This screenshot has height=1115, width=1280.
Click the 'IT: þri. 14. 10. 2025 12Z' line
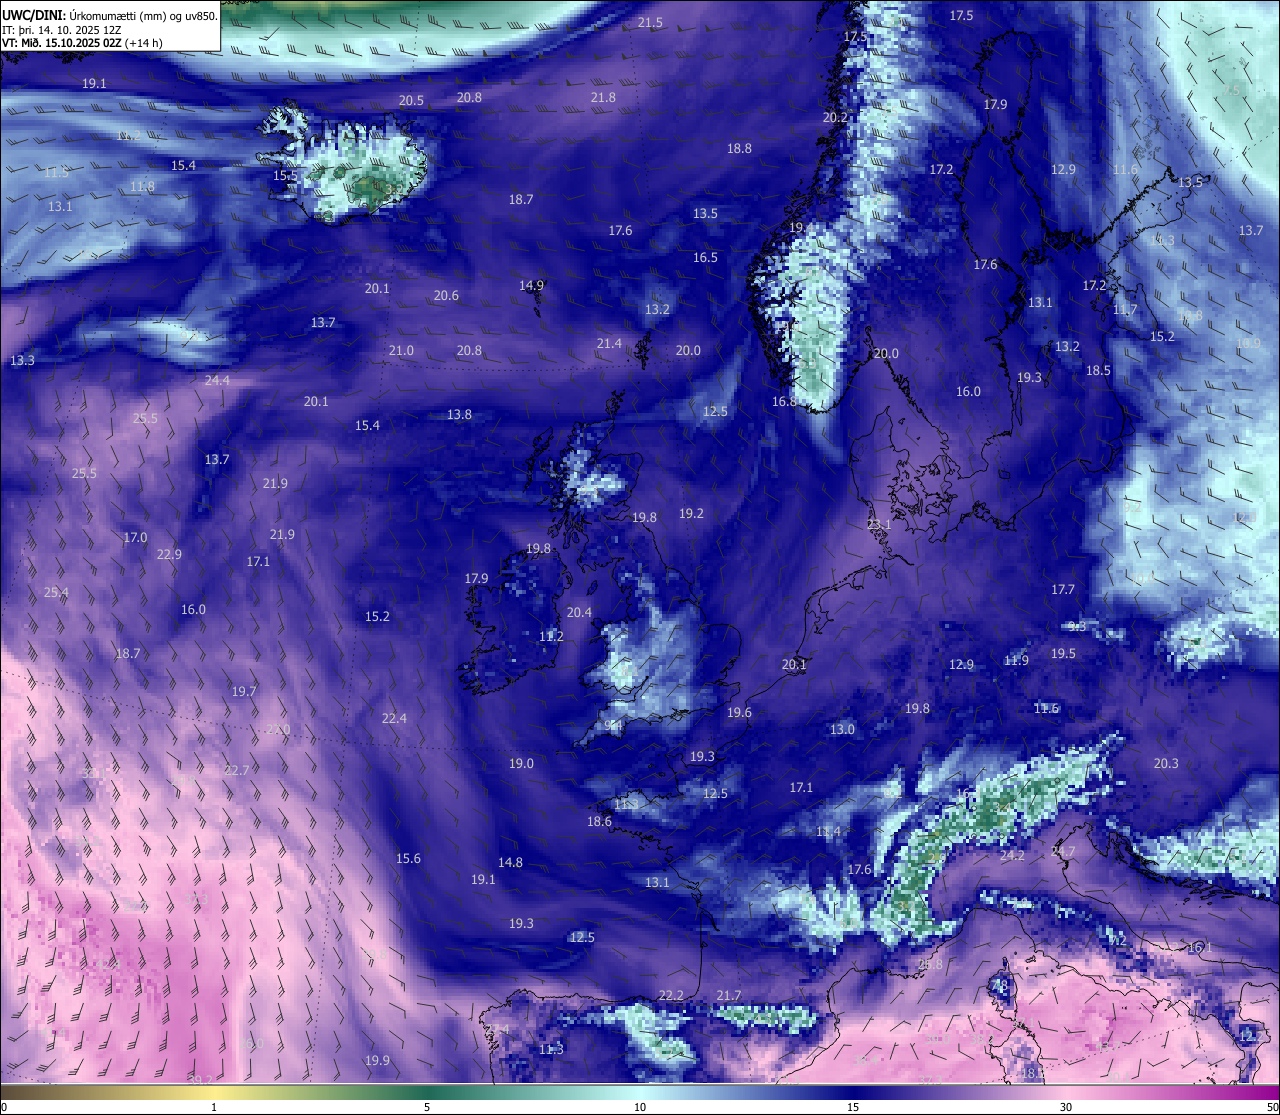[x=62, y=30]
